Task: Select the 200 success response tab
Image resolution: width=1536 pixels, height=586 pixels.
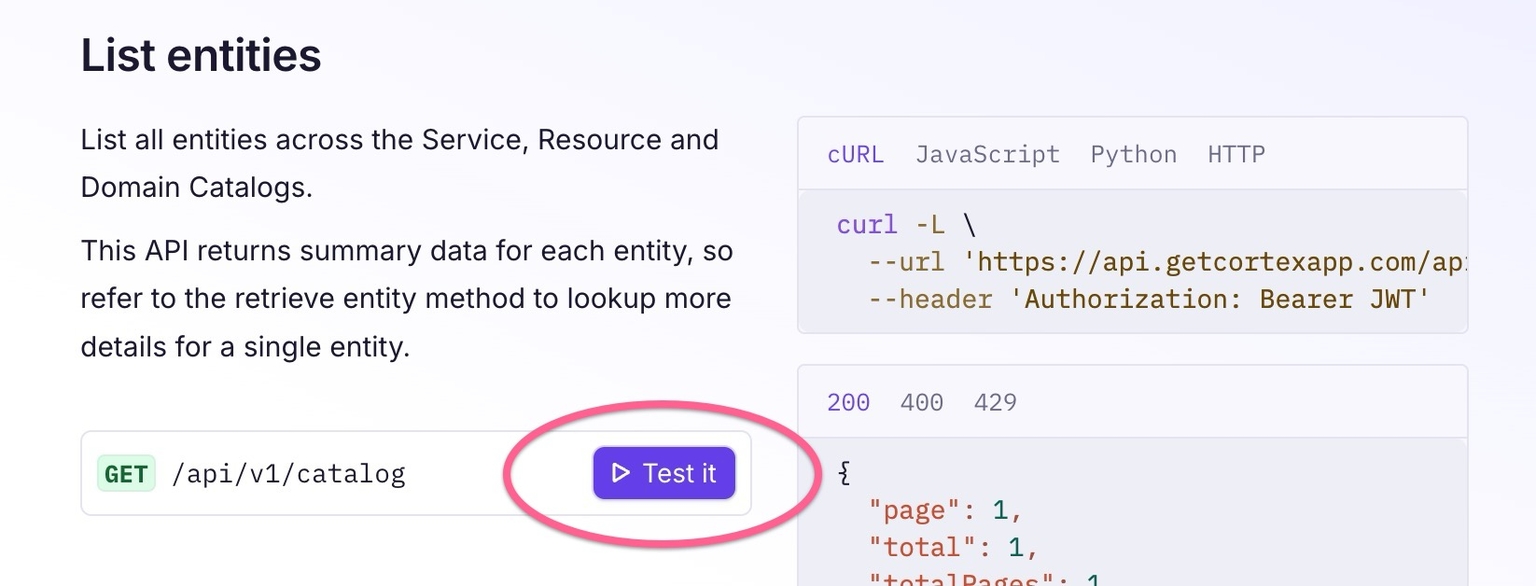Action: click(847, 402)
